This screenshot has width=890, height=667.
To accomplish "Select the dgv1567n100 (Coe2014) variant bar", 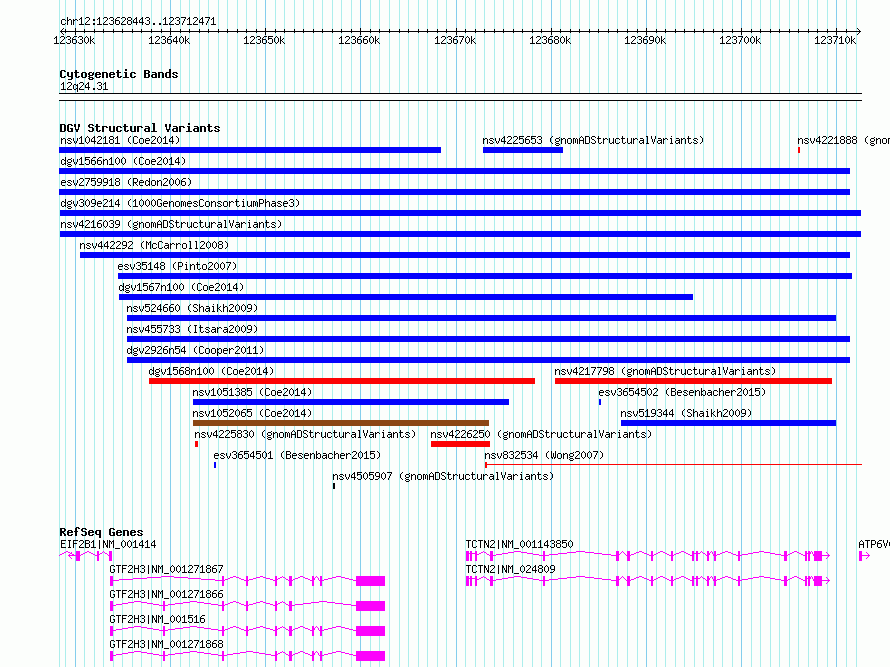I will pos(406,297).
